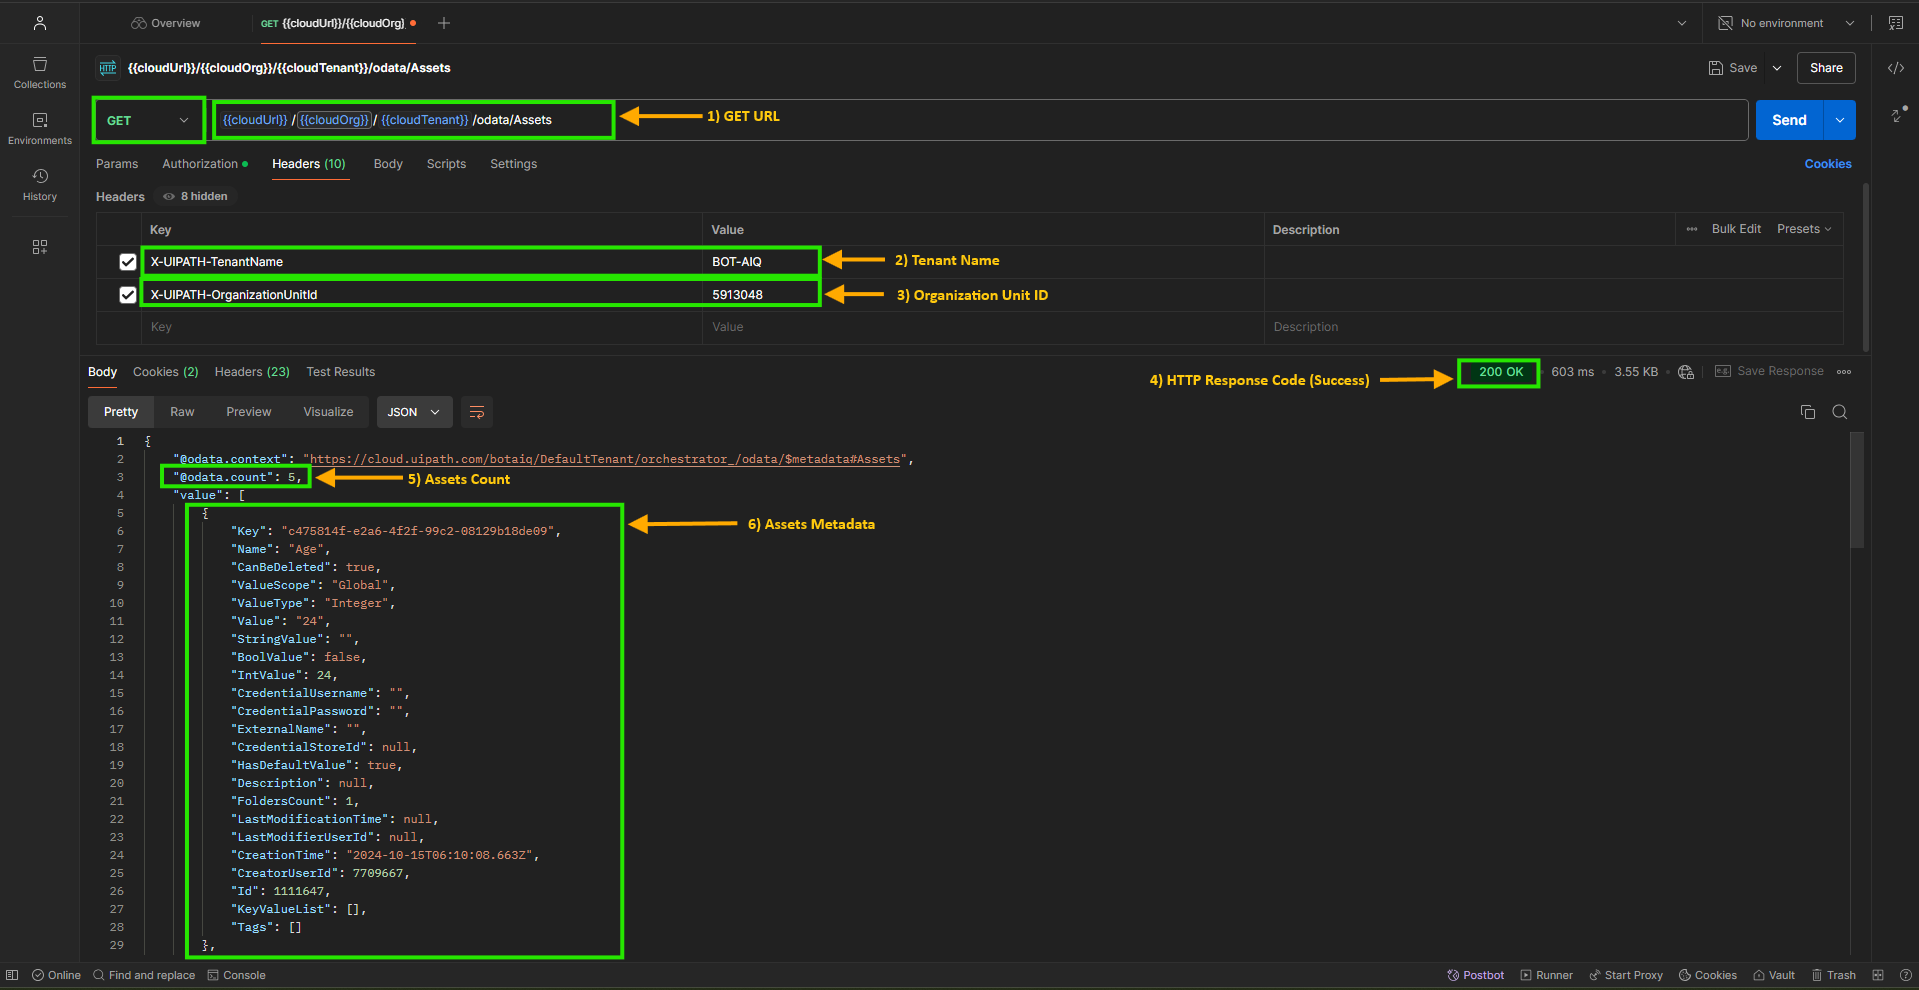Select the Raw response view
The image size is (1919, 990).
pyautogui.click(x=182, y=412)
